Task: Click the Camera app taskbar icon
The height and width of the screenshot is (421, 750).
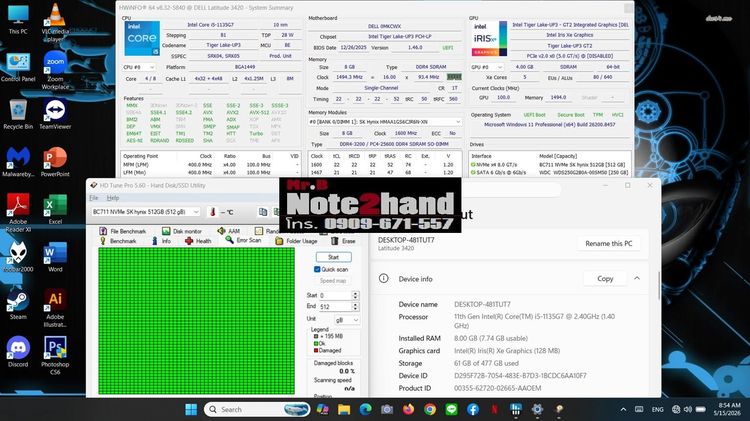Action: click(x=387, y=410)
